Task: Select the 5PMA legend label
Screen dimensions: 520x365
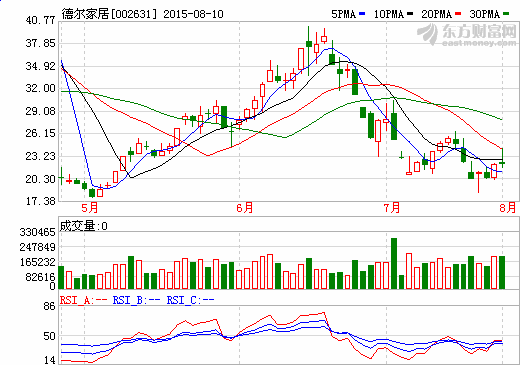Action: 343,14
